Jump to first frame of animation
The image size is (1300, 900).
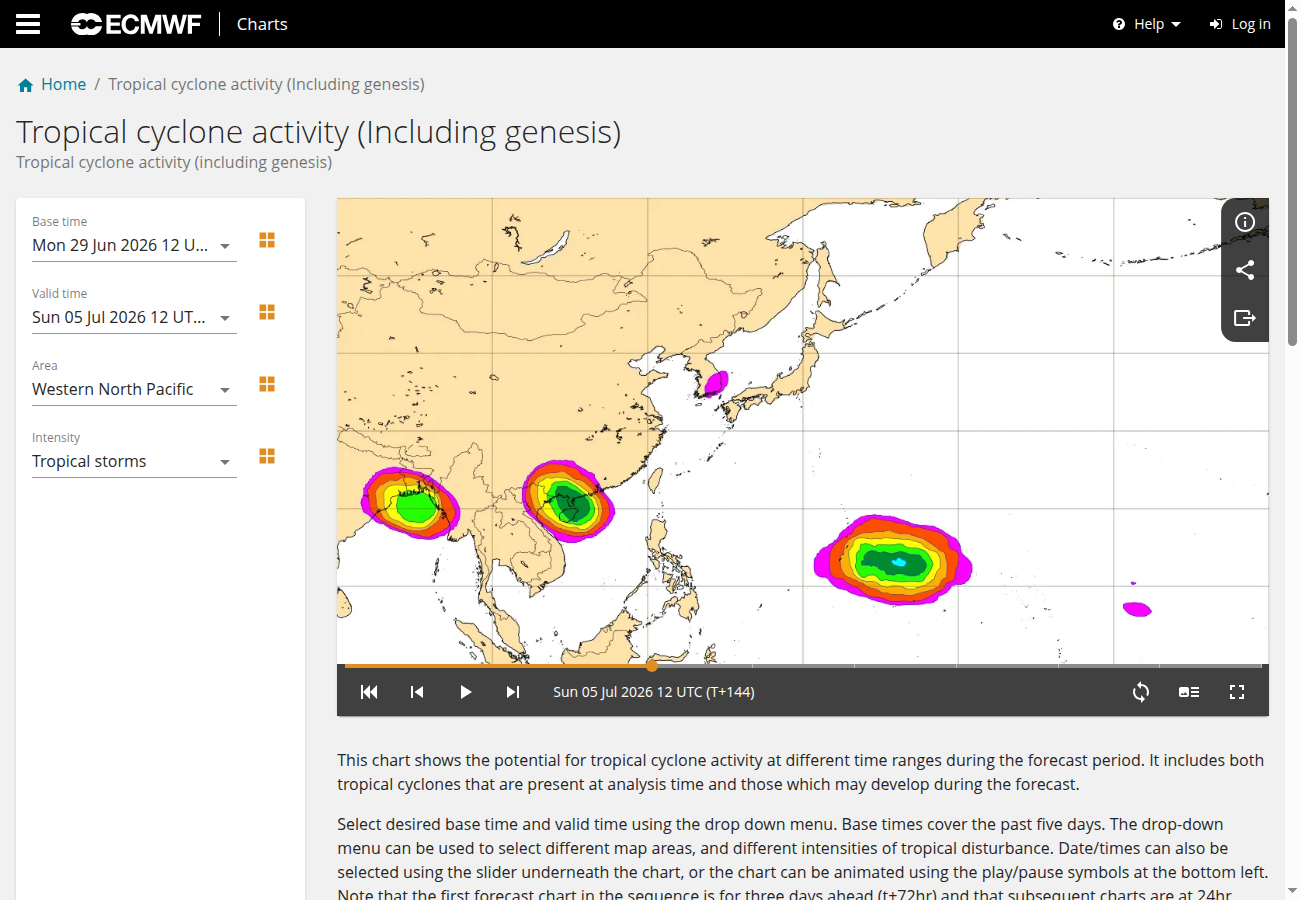(369, 692)
